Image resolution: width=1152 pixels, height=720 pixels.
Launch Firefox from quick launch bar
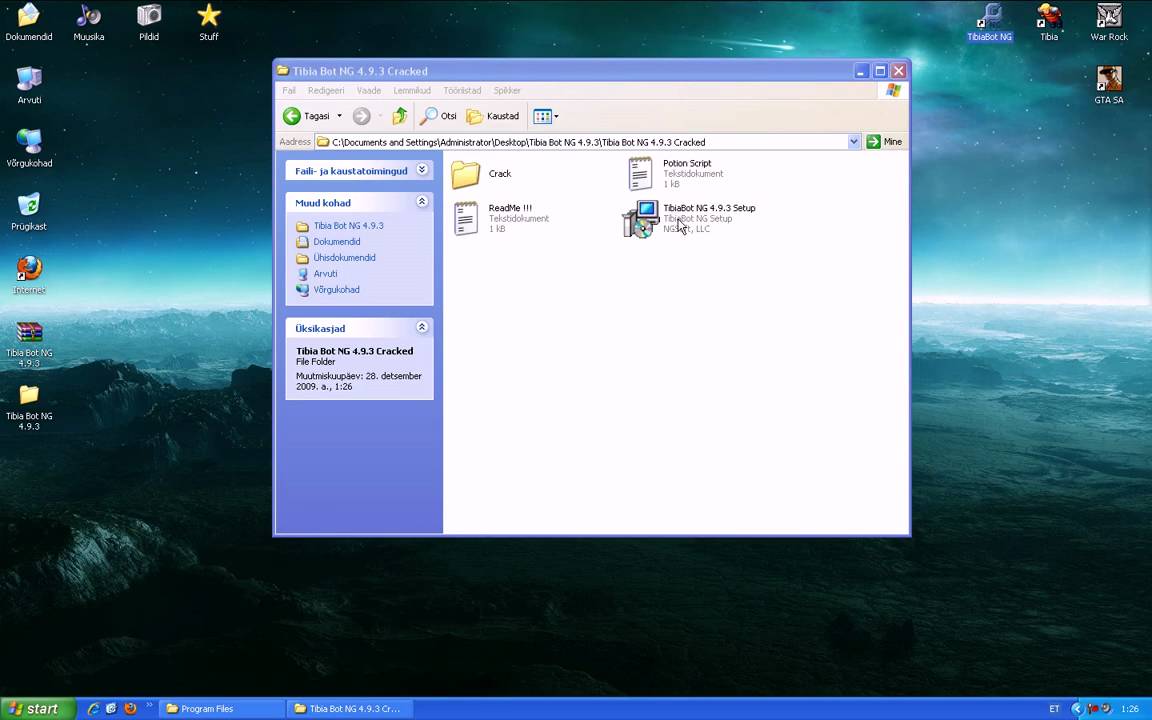pyautogui.click(x=130, y=709)
